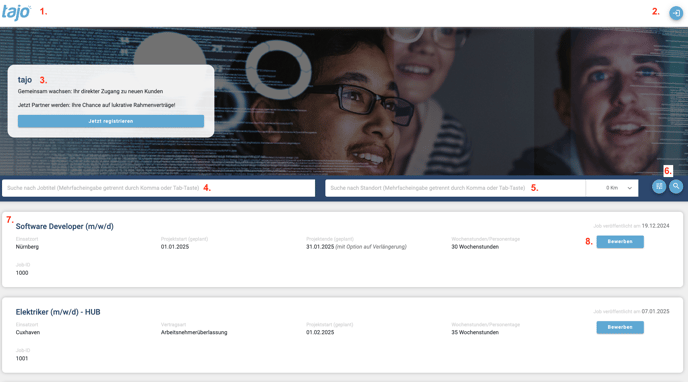Click the 30 Wochenstunden value
688x382 pixels.
(475, 247)
